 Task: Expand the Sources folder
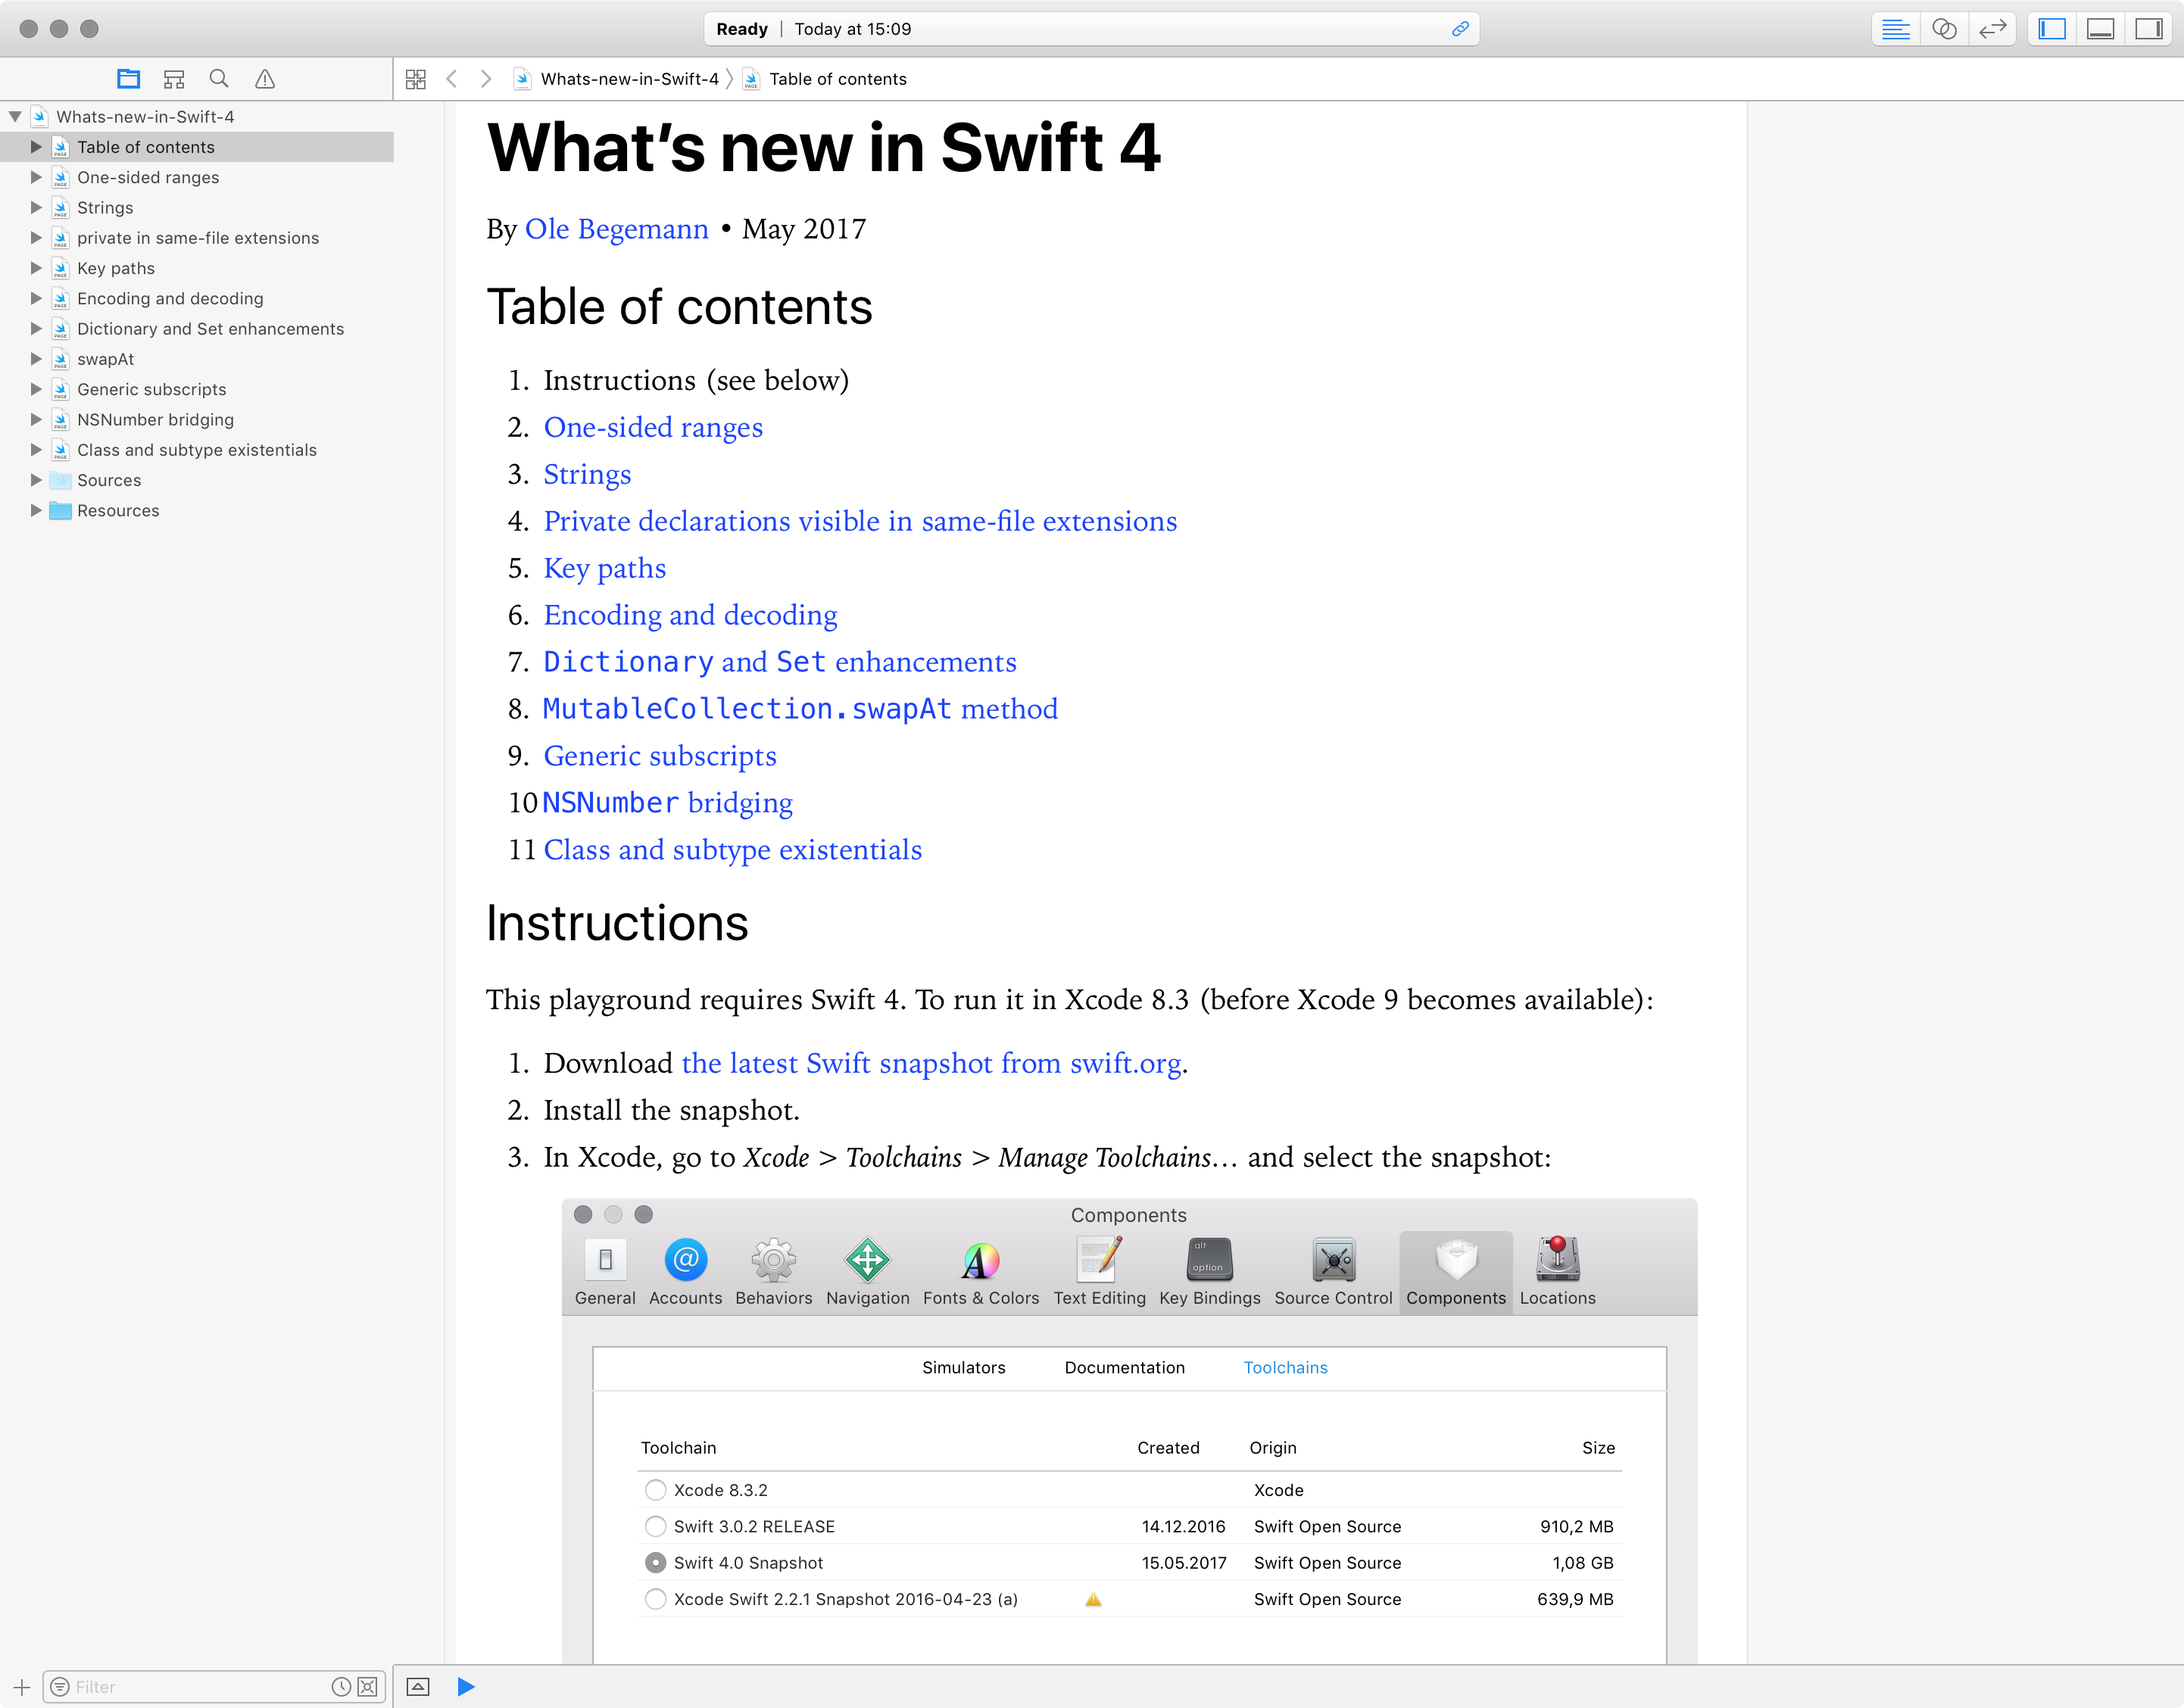pyautogui.click(x=37, y=480)
